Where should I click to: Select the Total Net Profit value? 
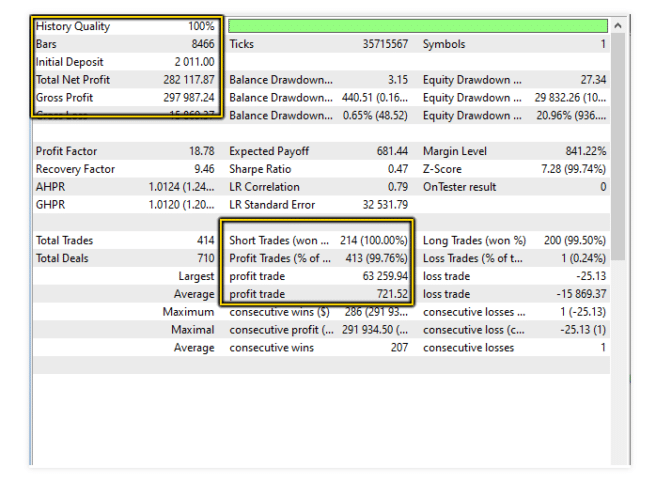pyautogui.click(x=187, y=80)
